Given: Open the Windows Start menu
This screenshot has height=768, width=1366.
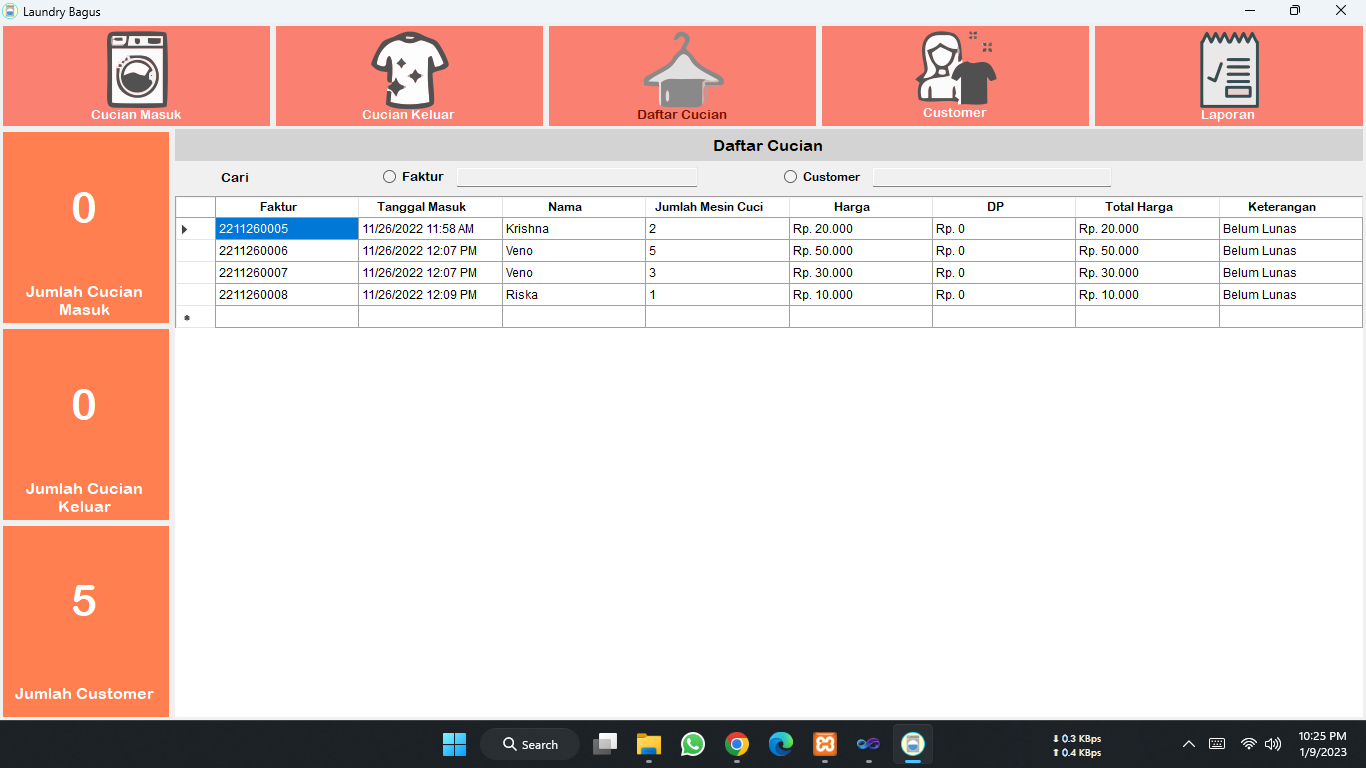Looking at the screenshot, I should [455, 744].
